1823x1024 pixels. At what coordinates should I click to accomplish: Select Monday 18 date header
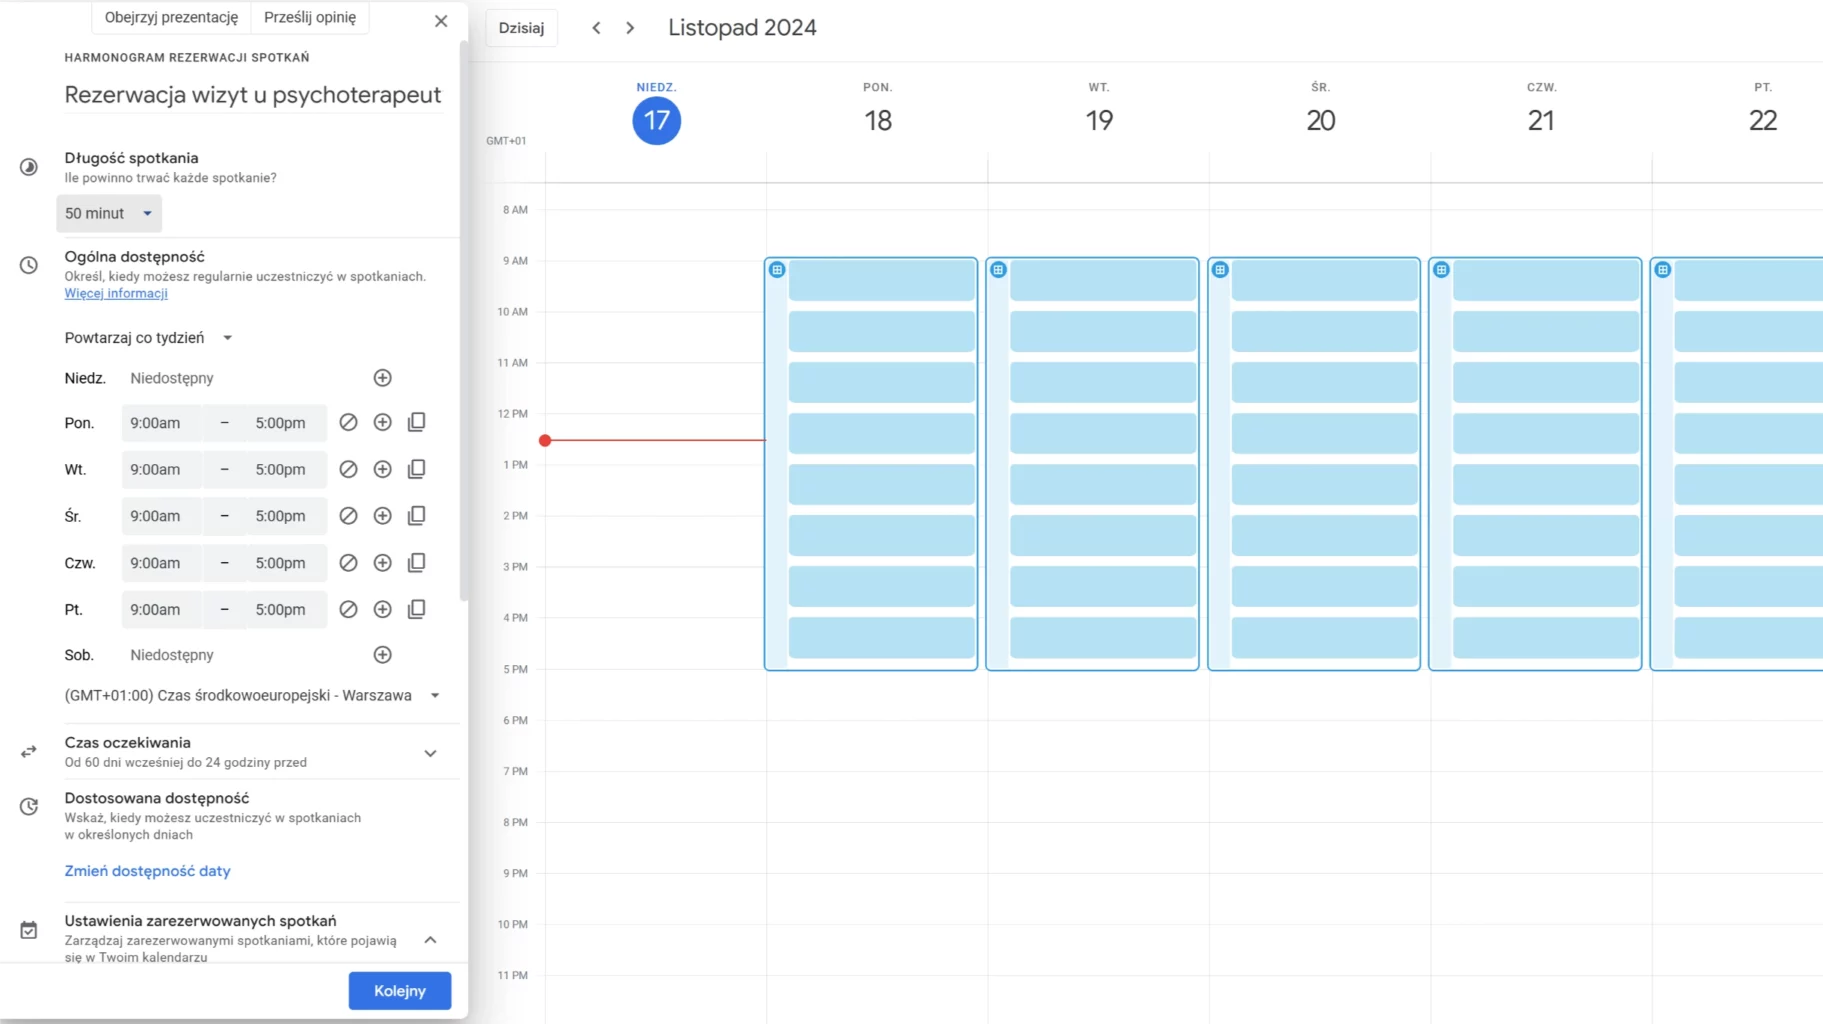click(878, 120)
